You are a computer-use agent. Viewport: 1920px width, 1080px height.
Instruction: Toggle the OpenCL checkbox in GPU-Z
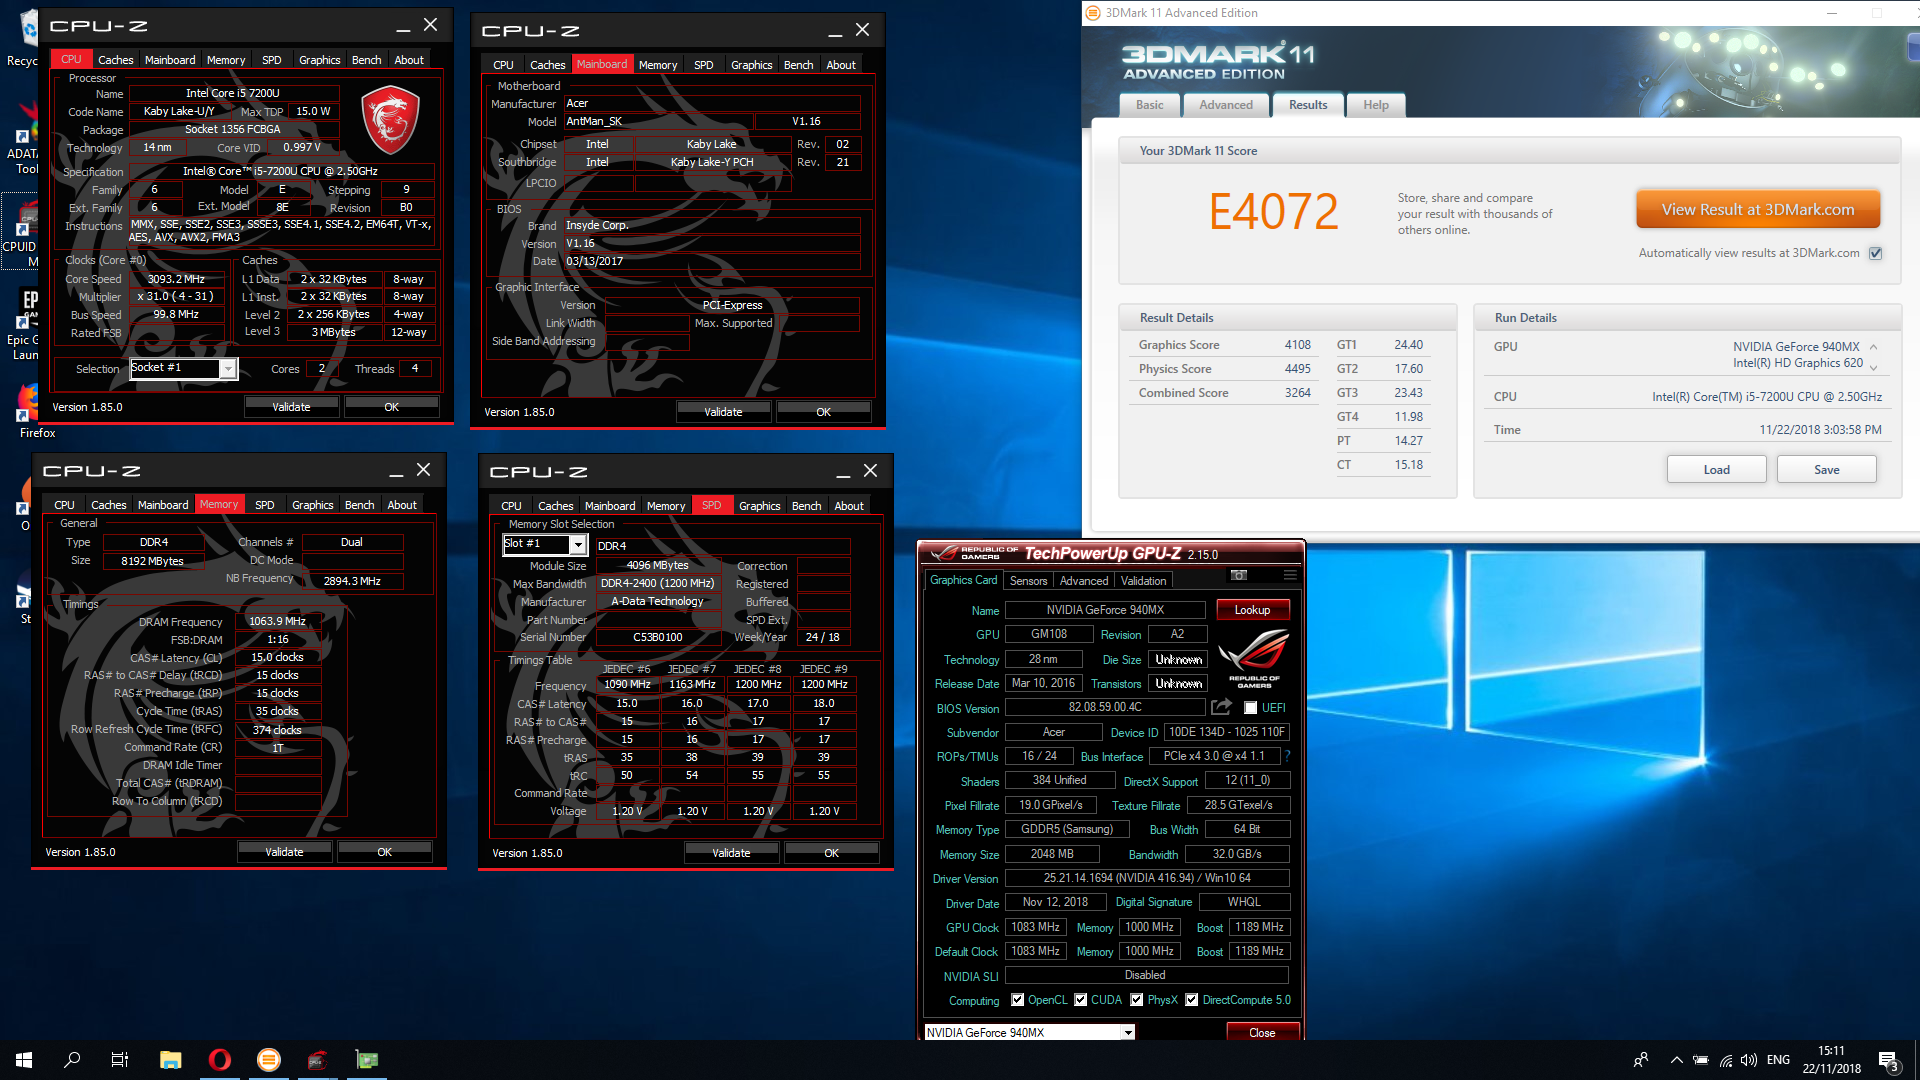coord(1017,999)
